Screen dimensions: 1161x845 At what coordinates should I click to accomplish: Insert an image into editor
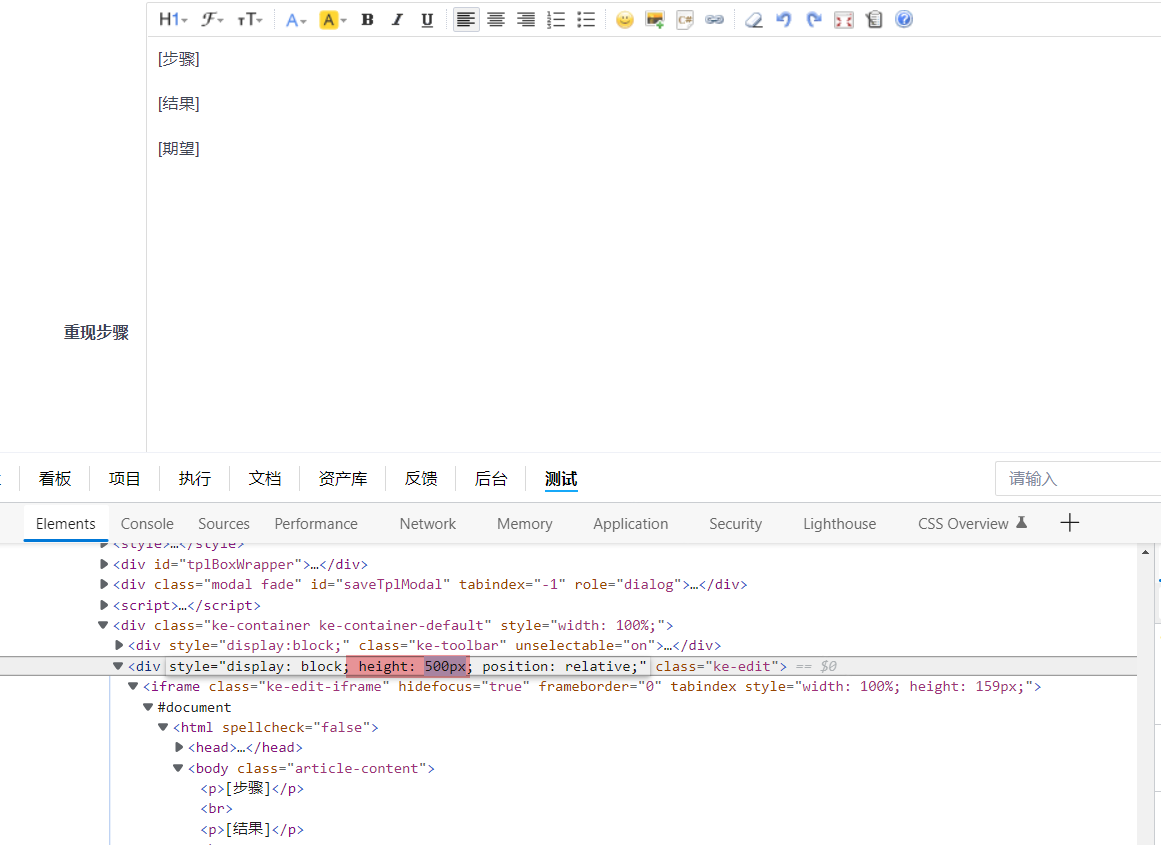[655, 20]
